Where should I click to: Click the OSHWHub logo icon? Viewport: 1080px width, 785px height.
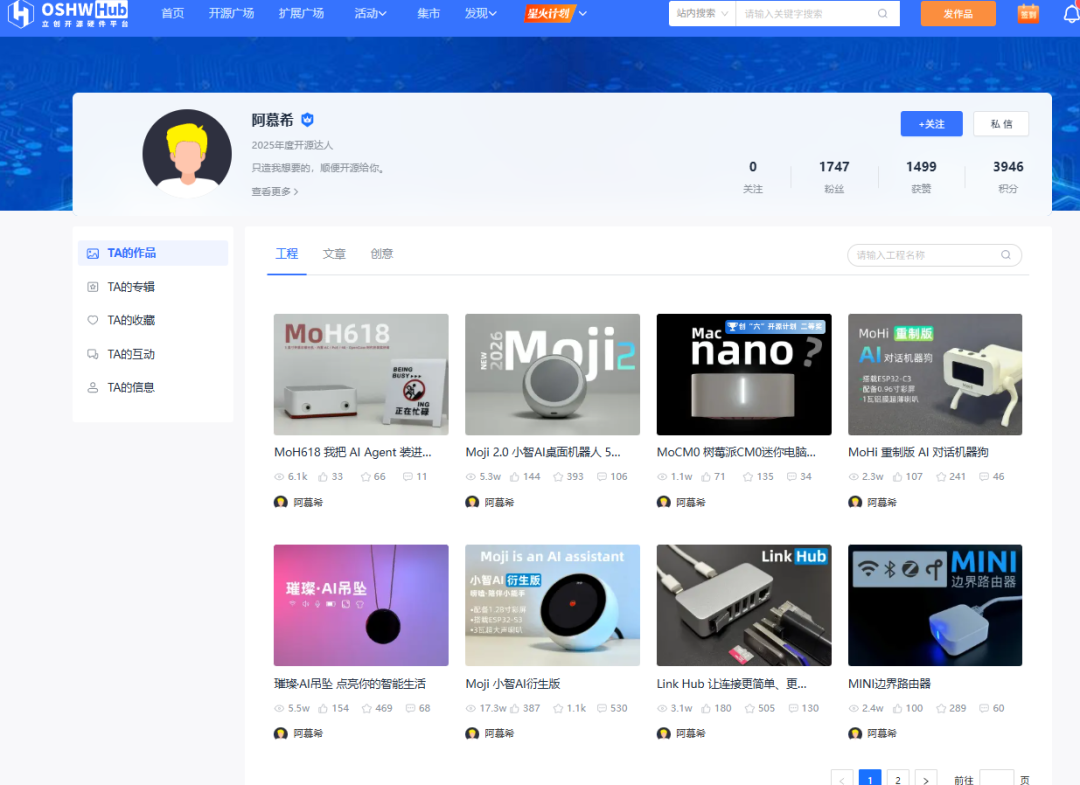pos(21,14)
